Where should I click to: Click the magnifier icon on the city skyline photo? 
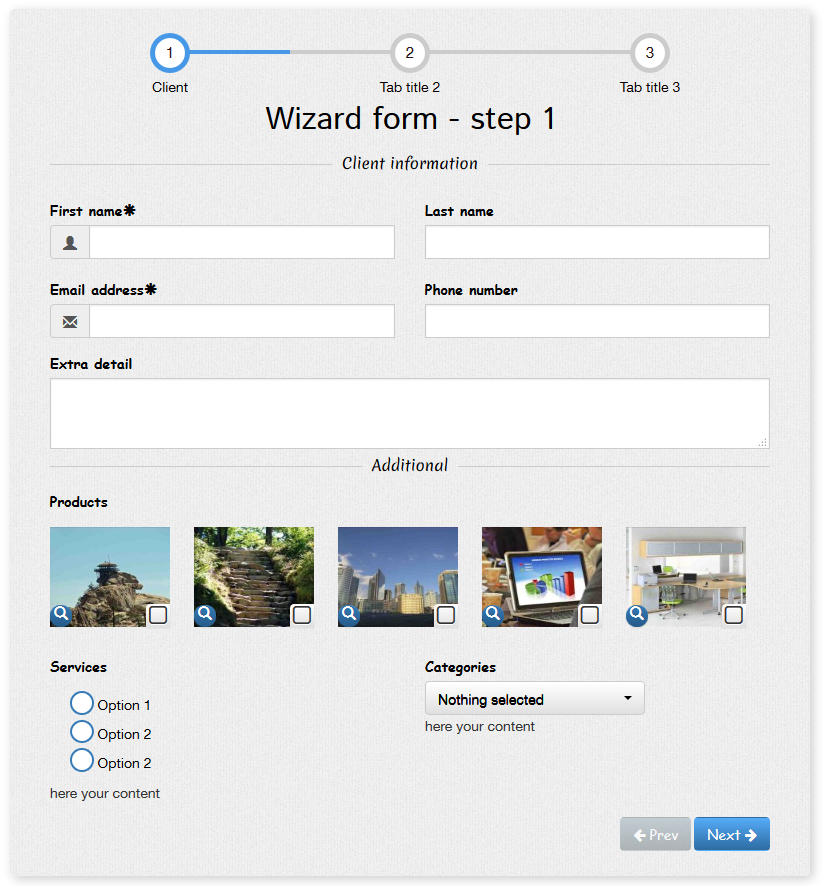pos(349,613)
